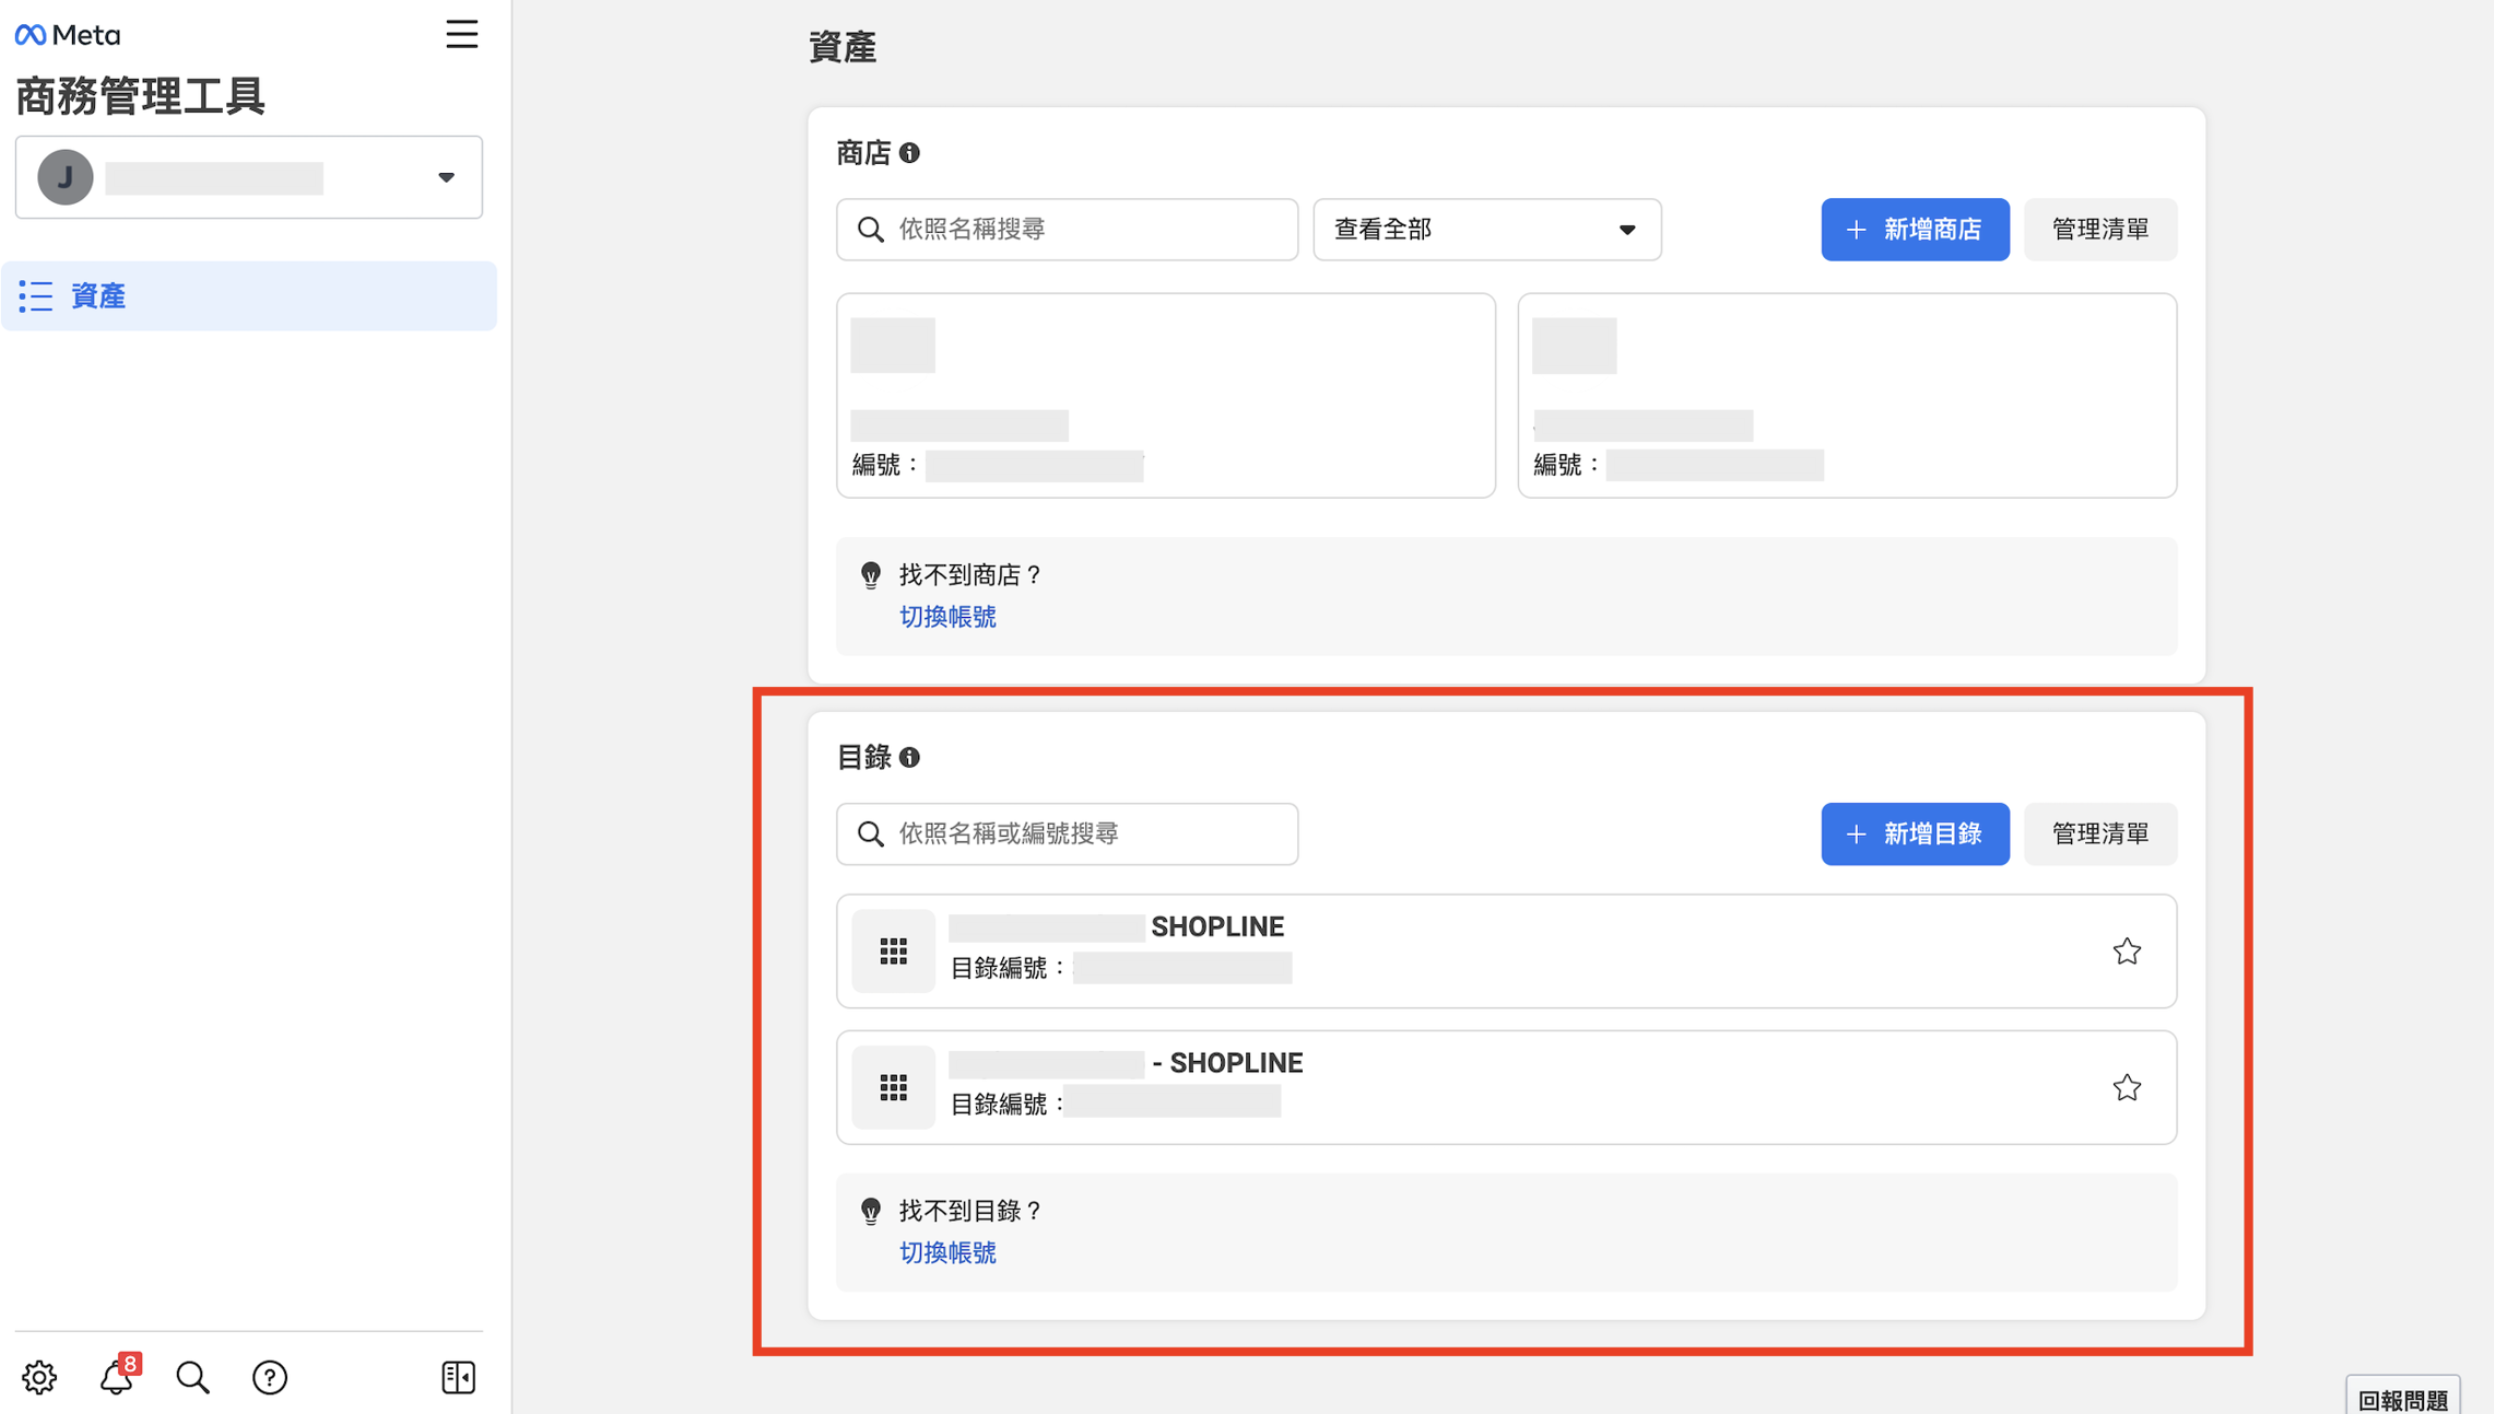The image size is (2494, 1414).
Task: Open the second shop card
Action: [x=1847, y=395]
